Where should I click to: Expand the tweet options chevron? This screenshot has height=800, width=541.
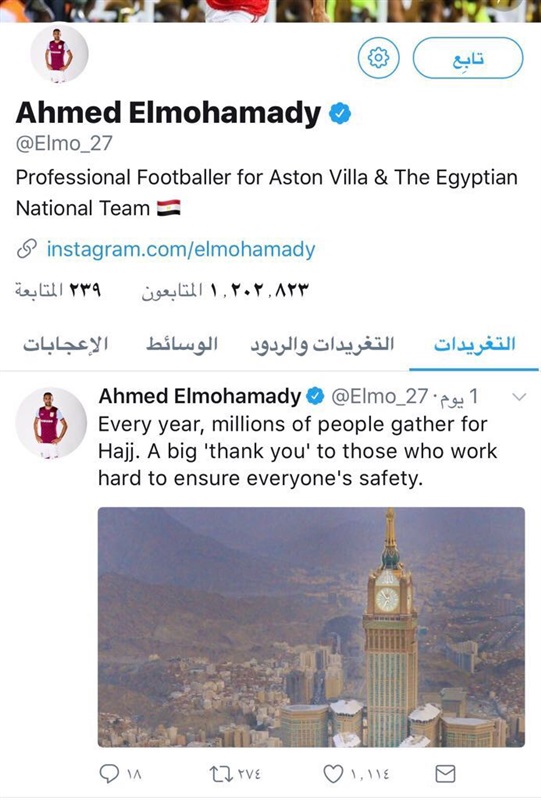coord(519,396)
